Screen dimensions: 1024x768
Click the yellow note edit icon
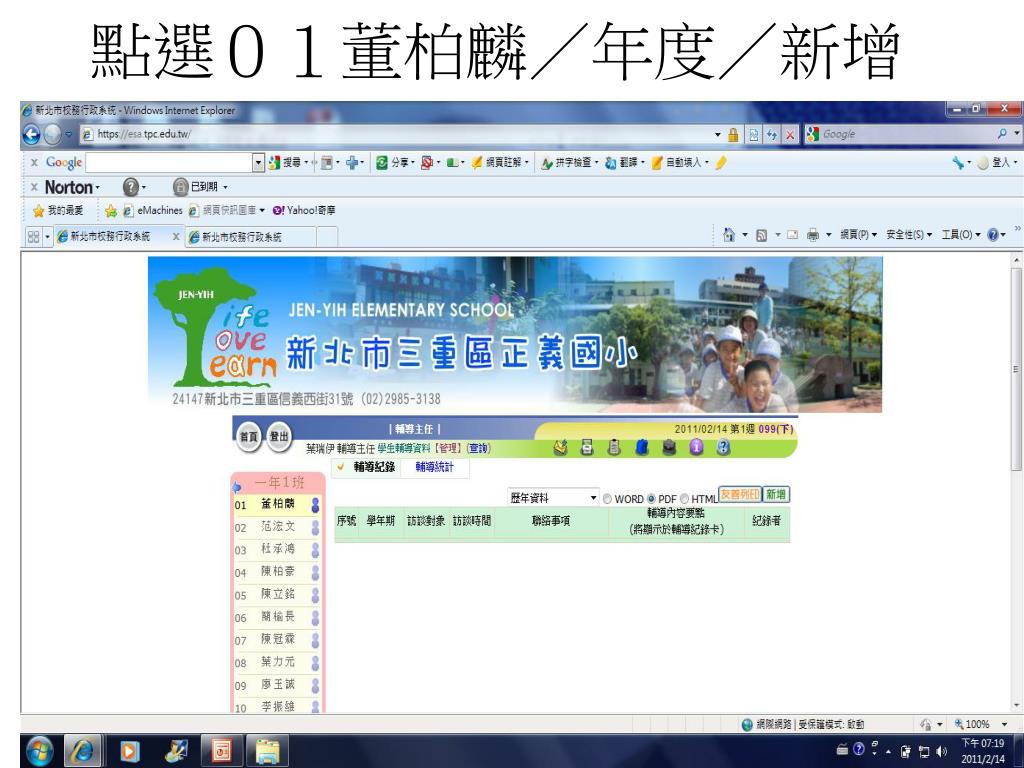tap(560, 447)
